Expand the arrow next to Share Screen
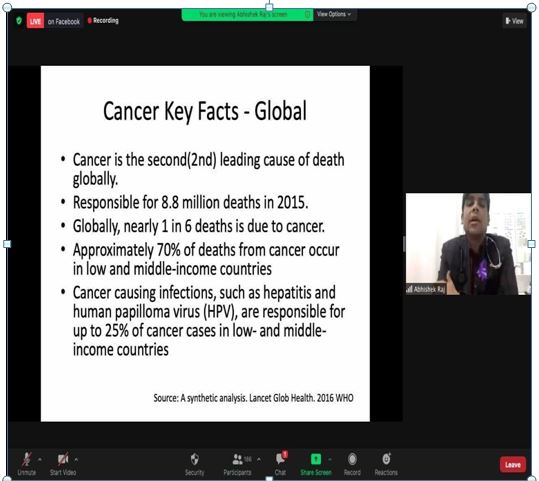The height and width of the screenshot is (481, 539). tap(330, 459)
